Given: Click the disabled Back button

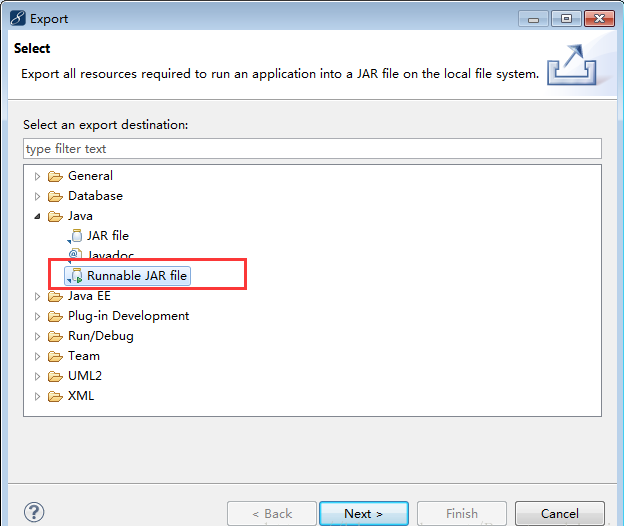Looking at the screenshot, I should (272, 514).
